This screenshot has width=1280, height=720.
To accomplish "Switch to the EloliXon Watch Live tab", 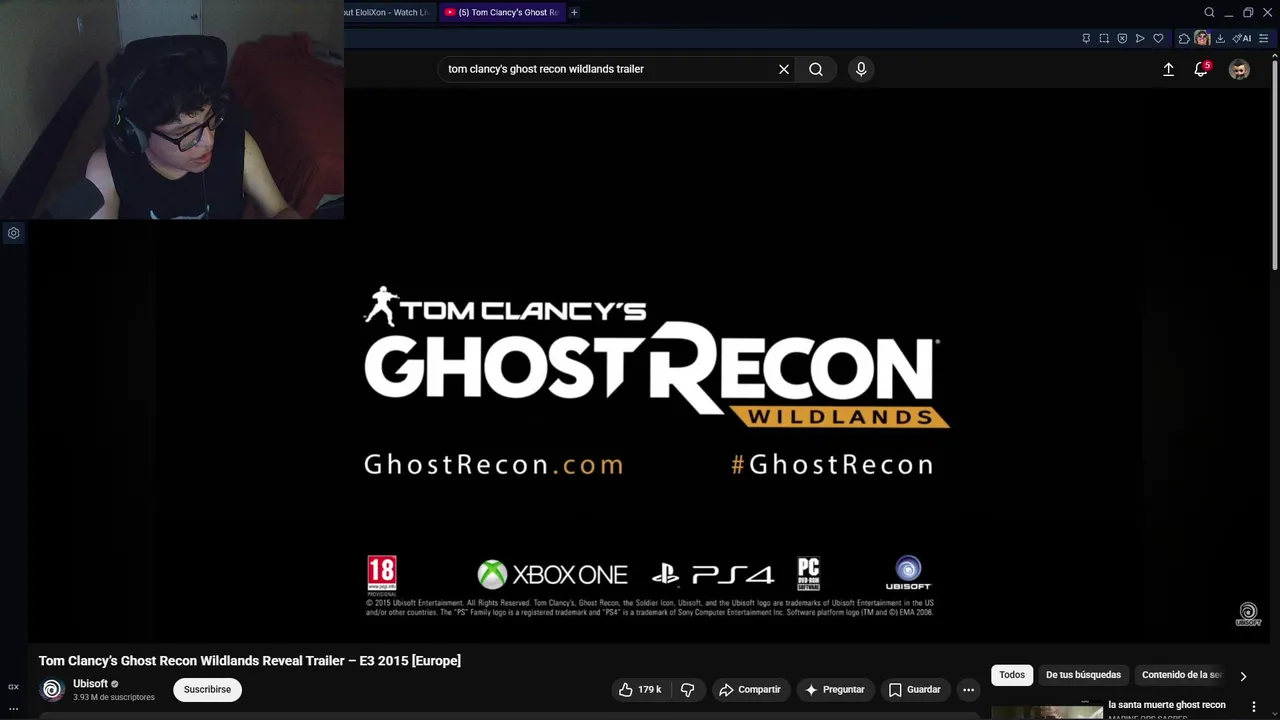I will [389, 12].
